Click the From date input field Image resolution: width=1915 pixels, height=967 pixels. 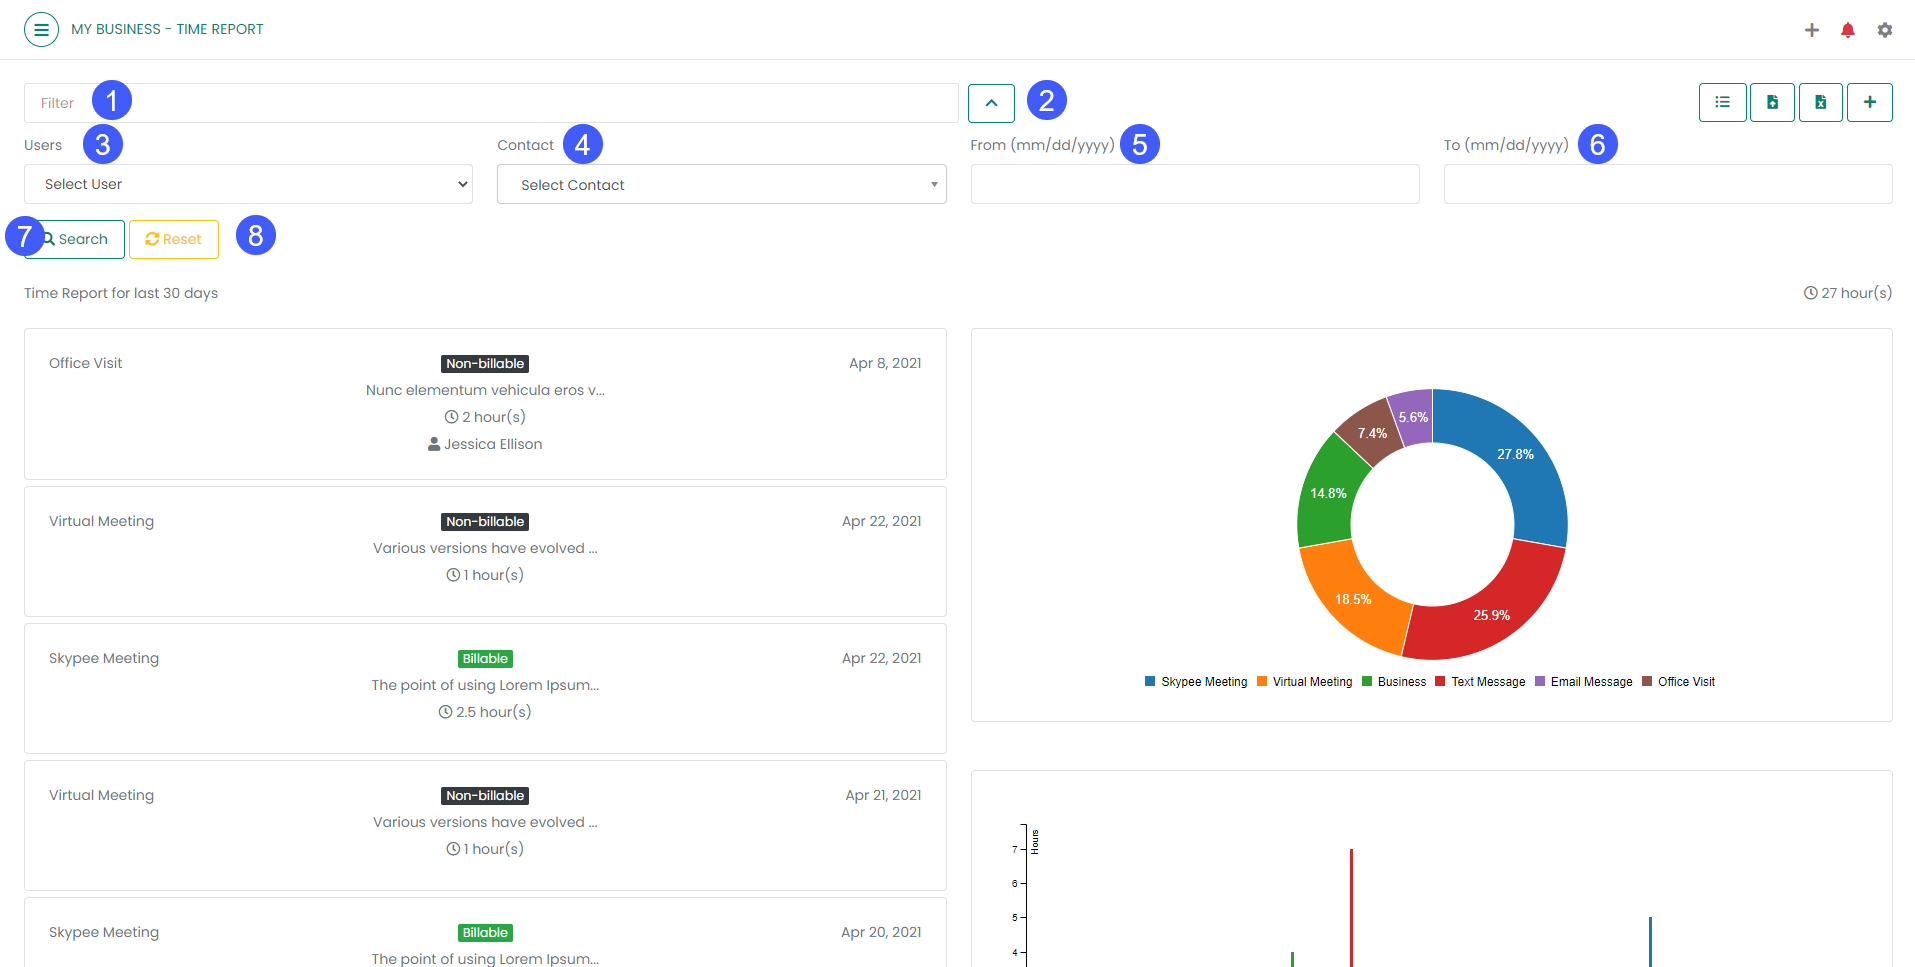pyautogui.click(x=1194, y=184)
